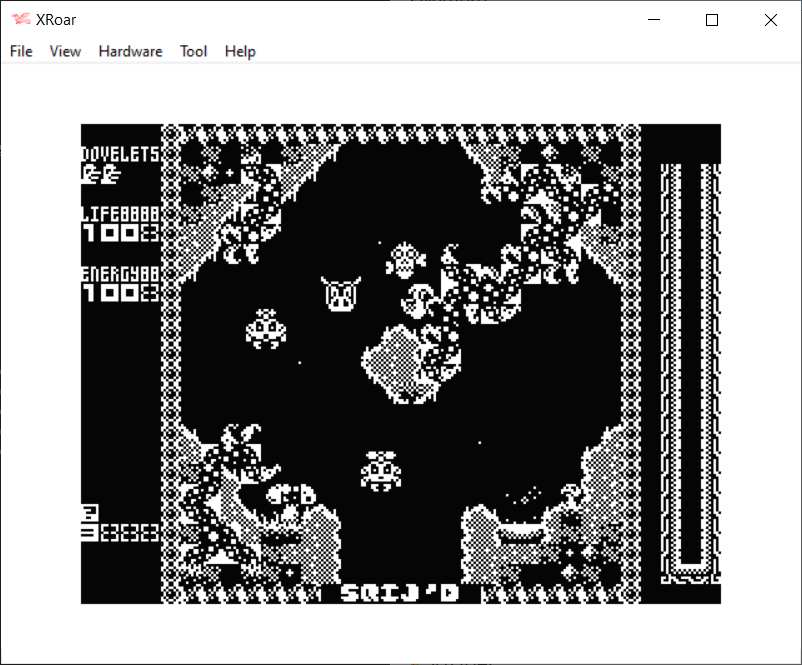Click the ENERGY counter showing 100

click(119, 292)
